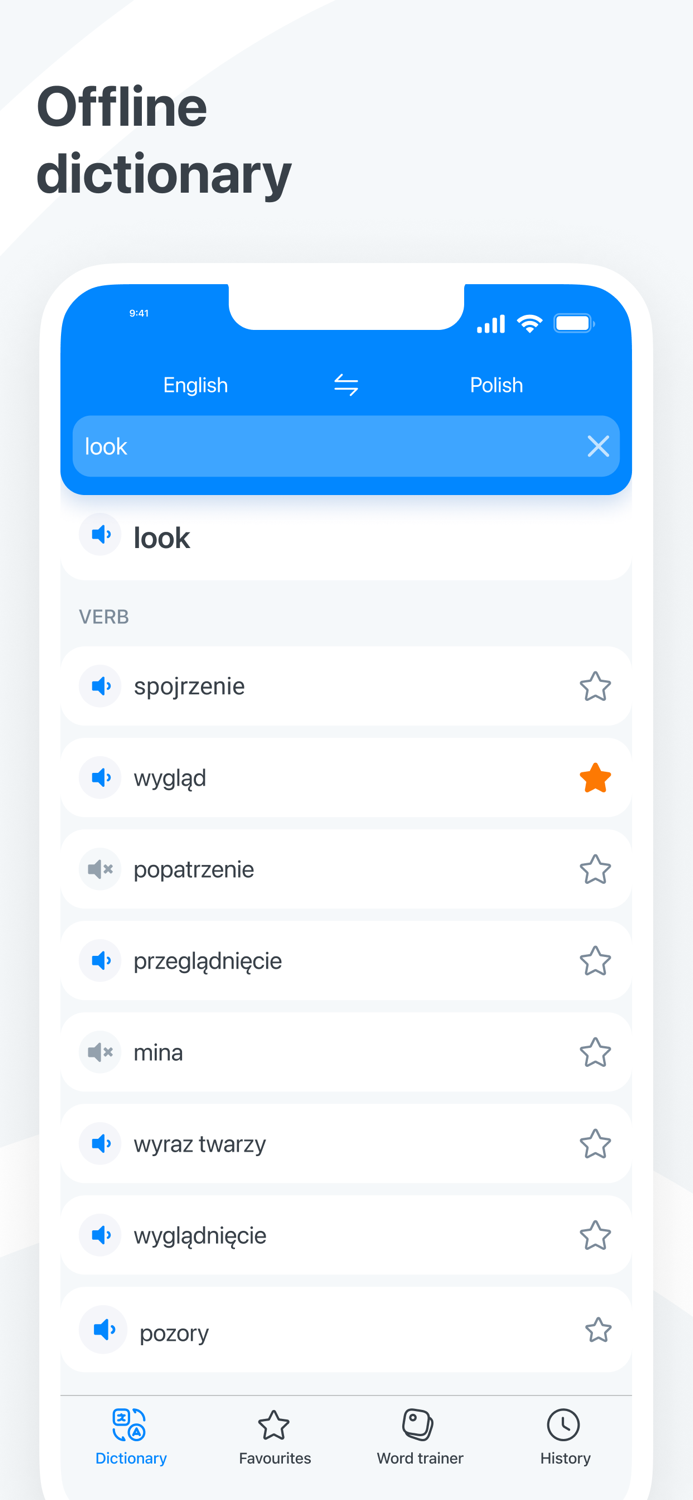Swap translation direction between English and Polish

346,385
